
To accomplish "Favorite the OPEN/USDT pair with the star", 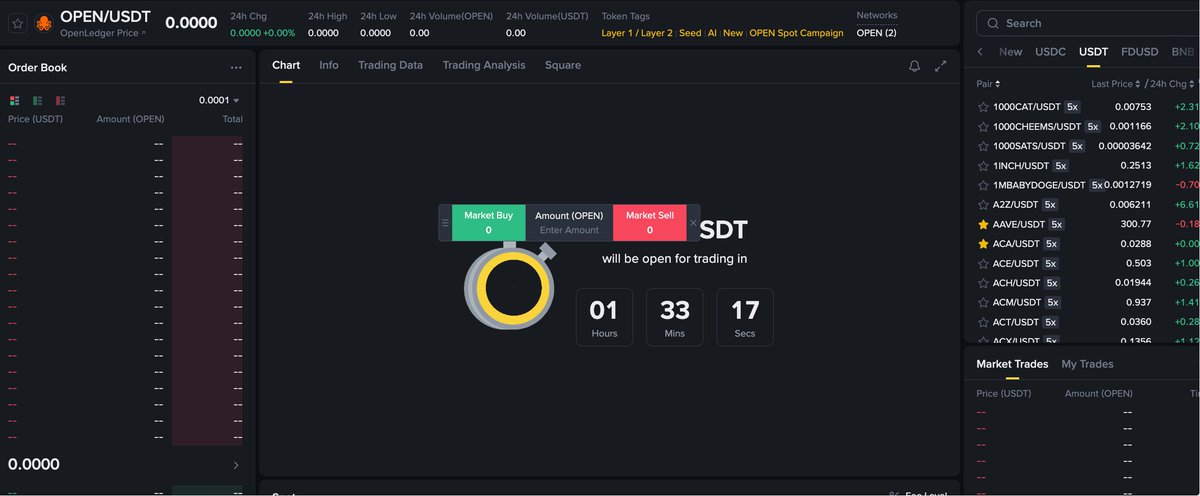I will 18,23.
